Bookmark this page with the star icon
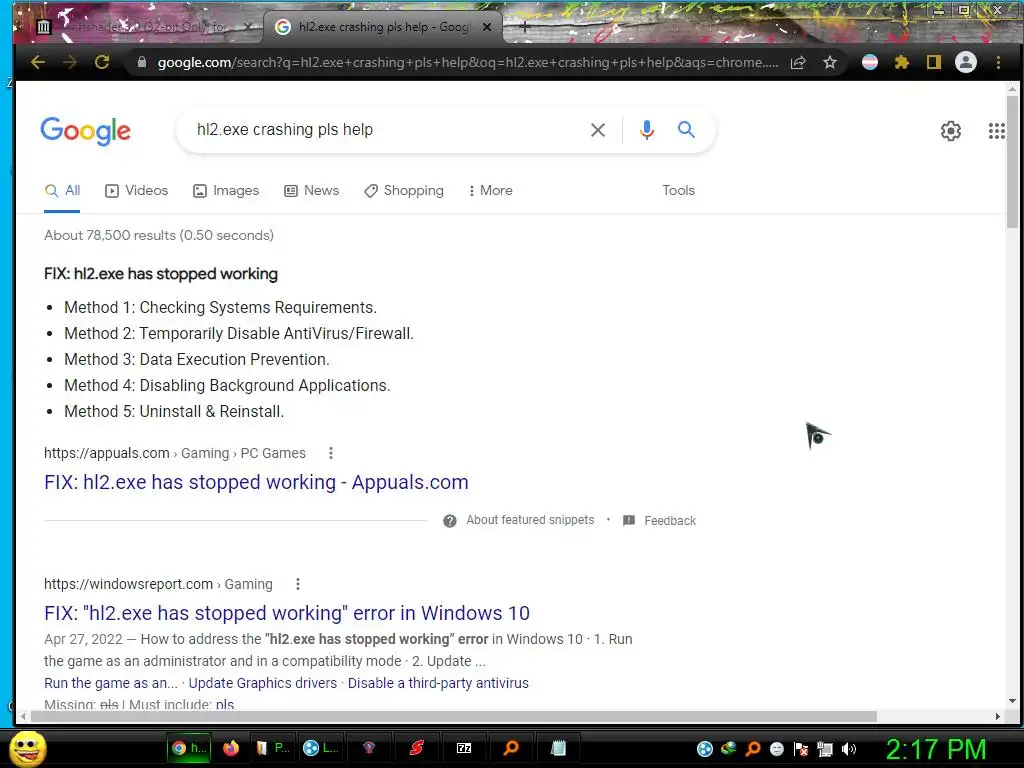Screen dimensions: 1024x768 [829, 62]
